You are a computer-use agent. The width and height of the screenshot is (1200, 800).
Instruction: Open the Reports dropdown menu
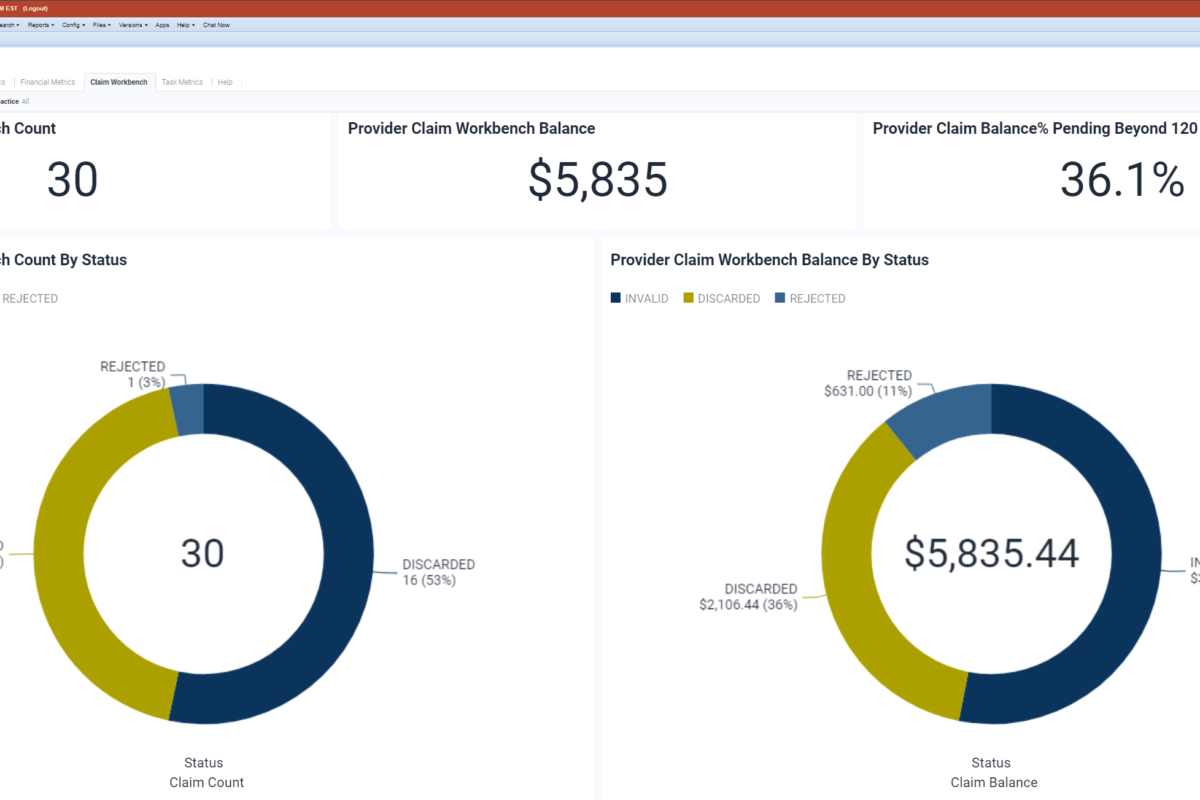click(x=41, y=25)
